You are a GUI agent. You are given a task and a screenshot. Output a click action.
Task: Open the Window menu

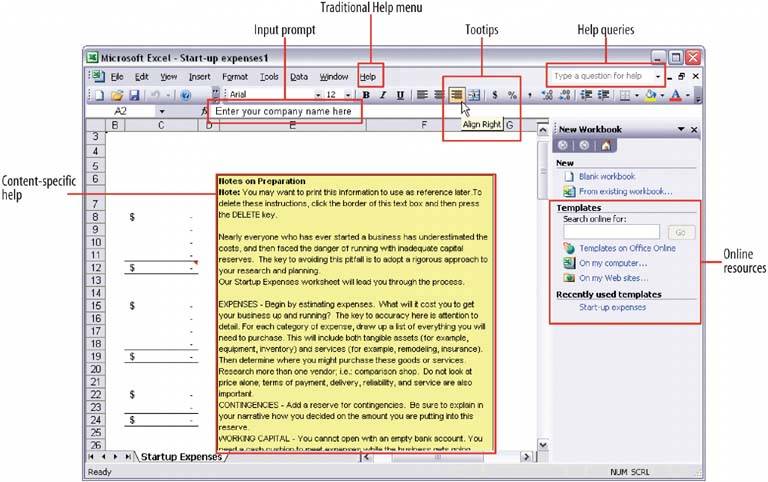click(x=334, y=77)
